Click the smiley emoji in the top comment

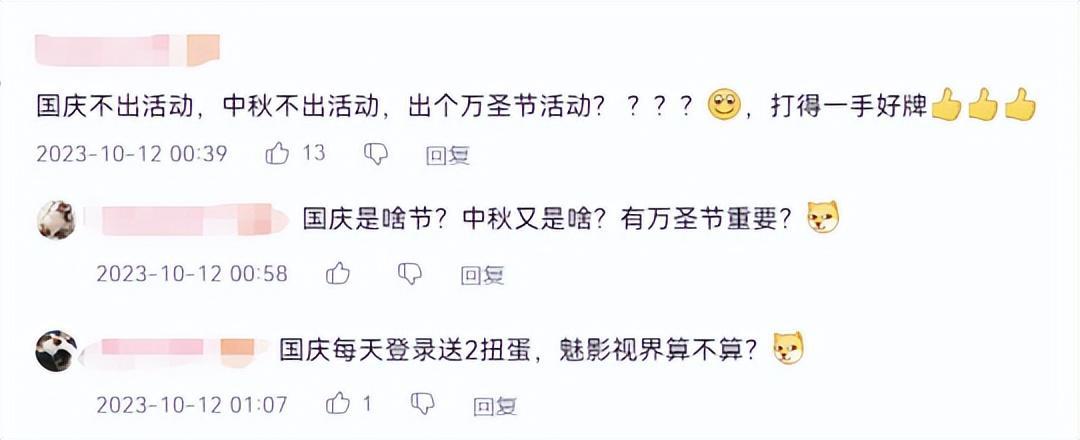pos(723,104)
